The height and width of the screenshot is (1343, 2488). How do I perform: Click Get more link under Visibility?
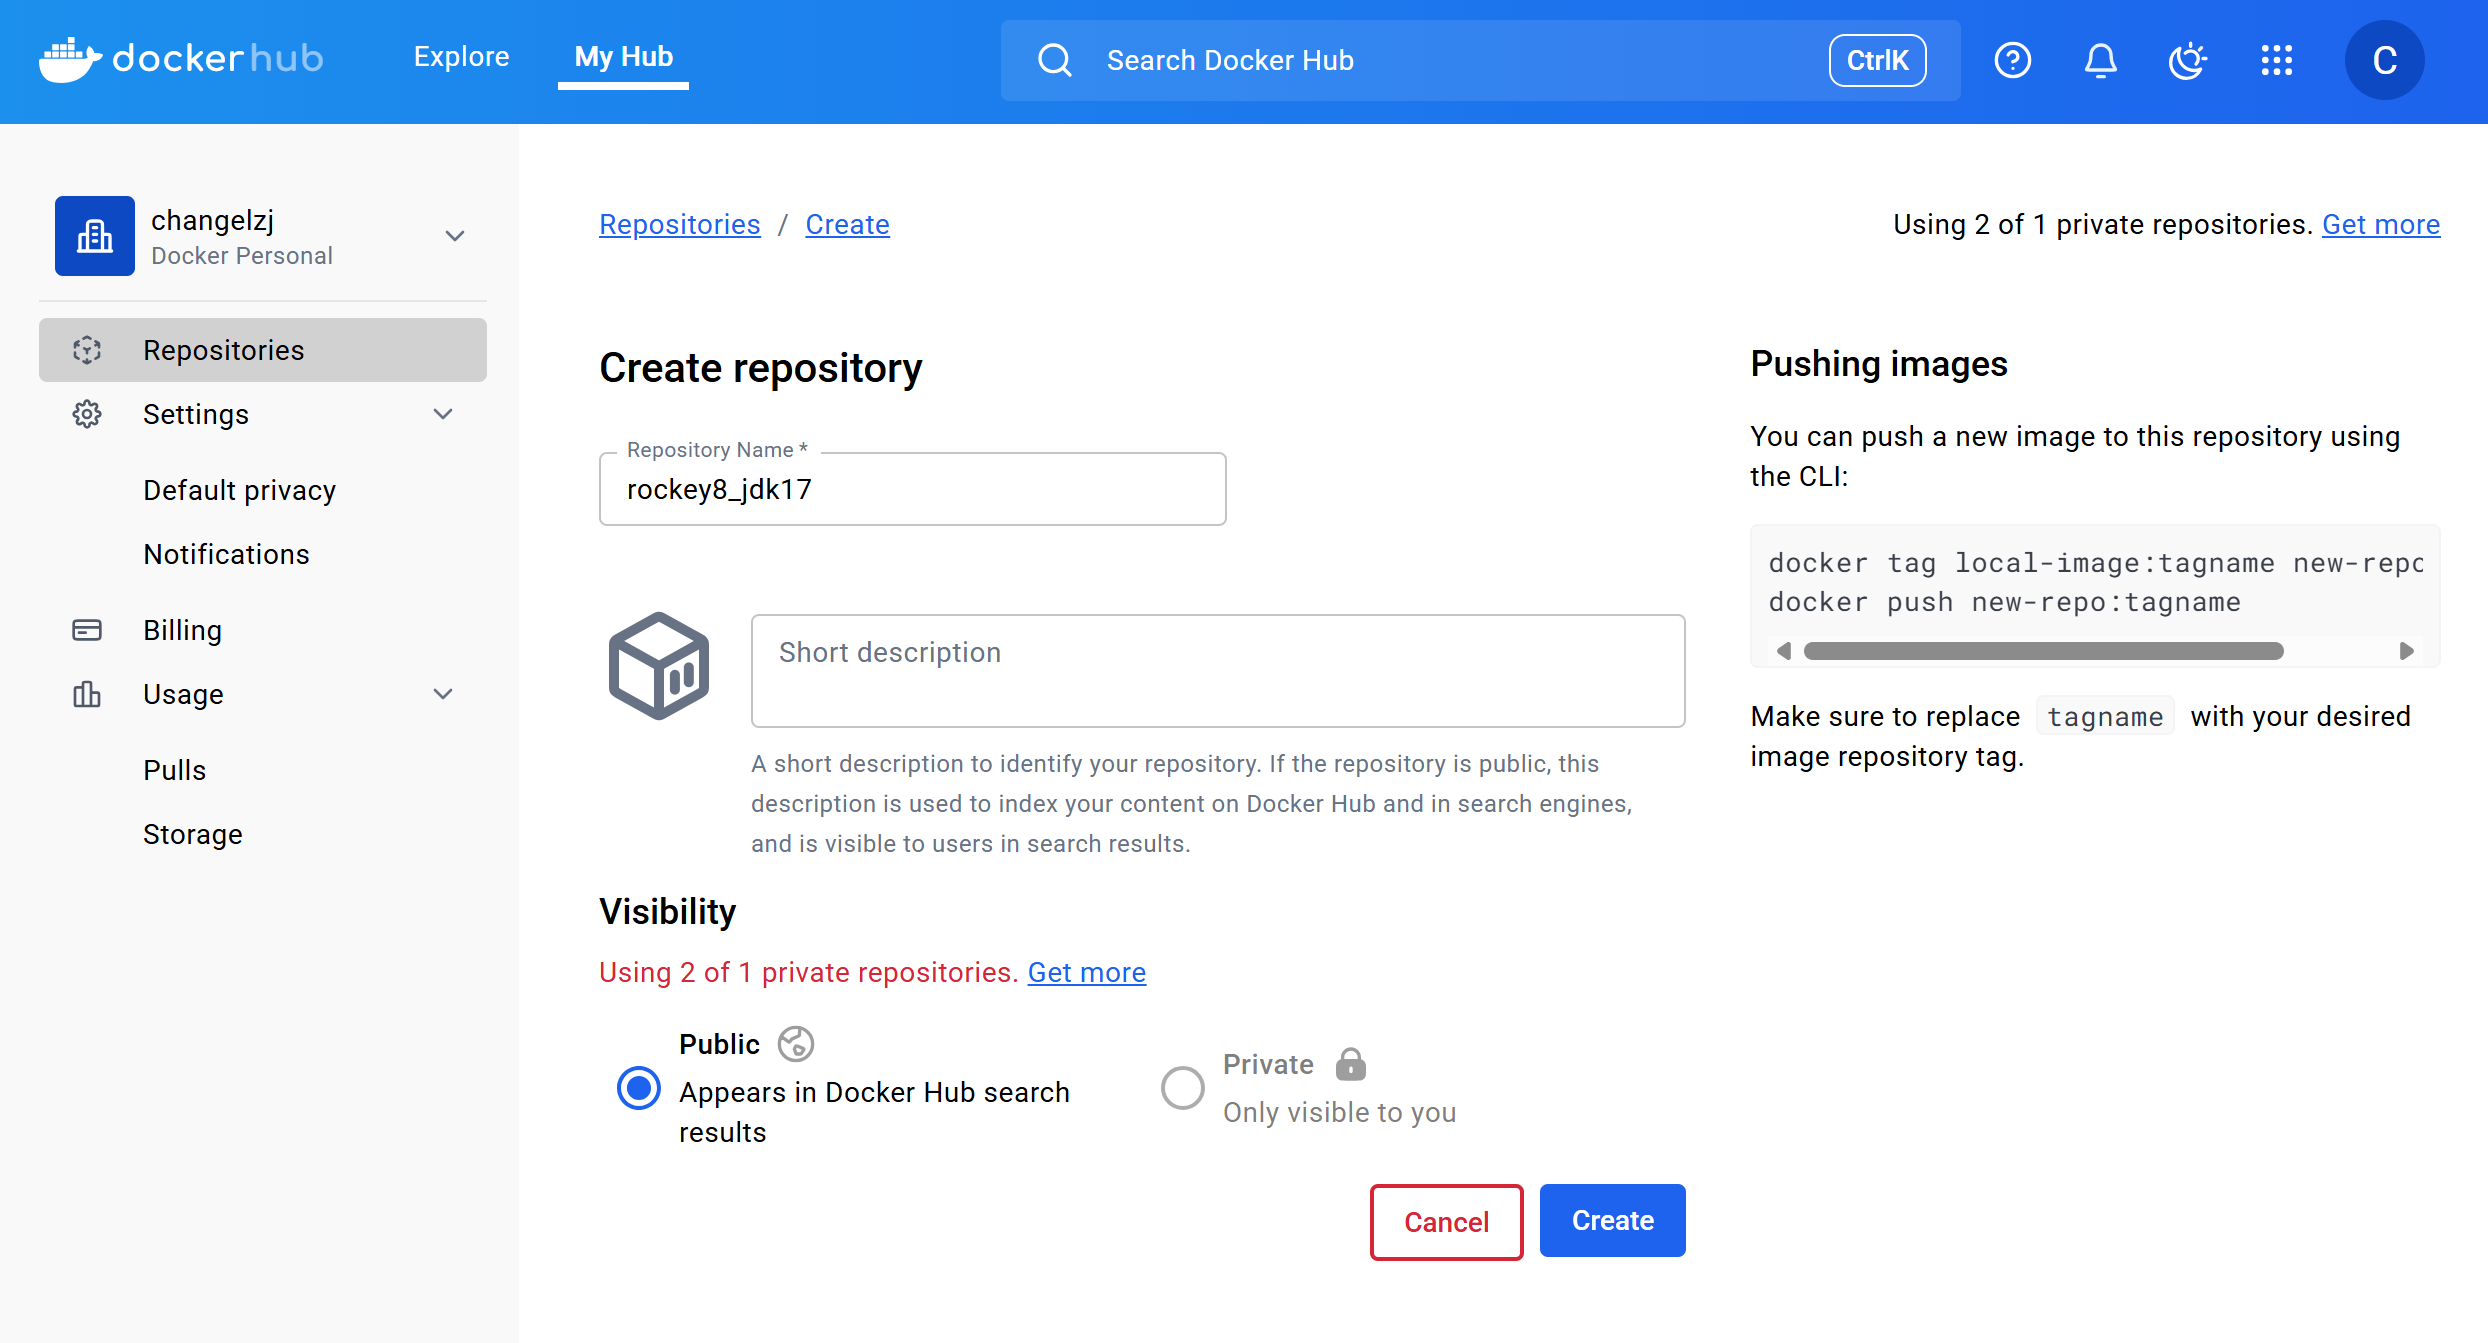[x=1087, y=972]
